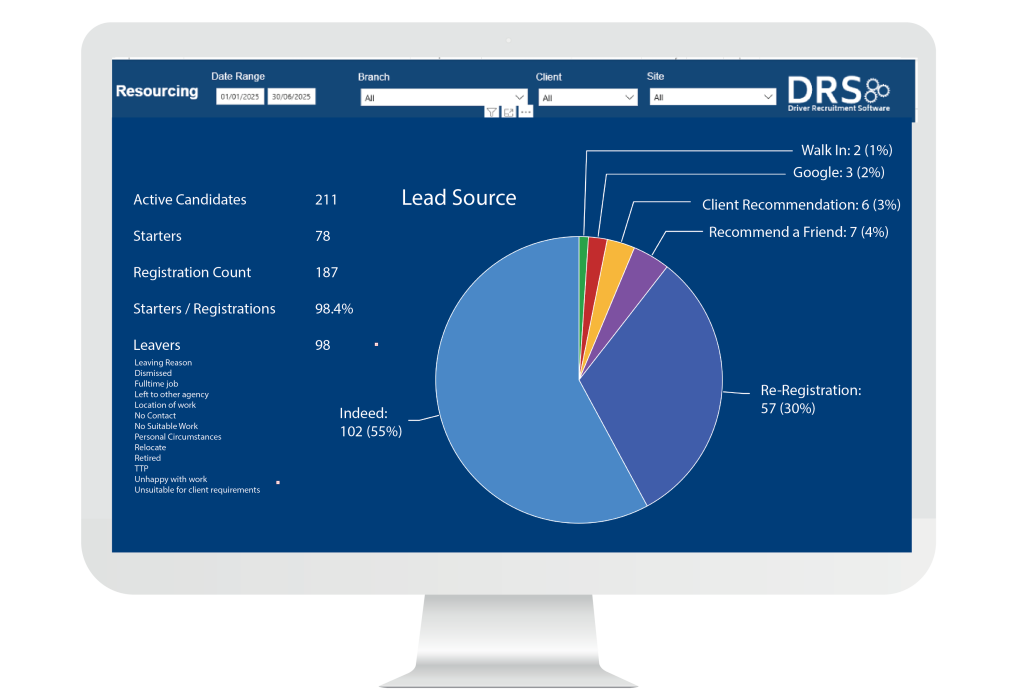Click the Indeed: 102 (55%) label
Viewport: 1024px width, 699px height.
370,422
